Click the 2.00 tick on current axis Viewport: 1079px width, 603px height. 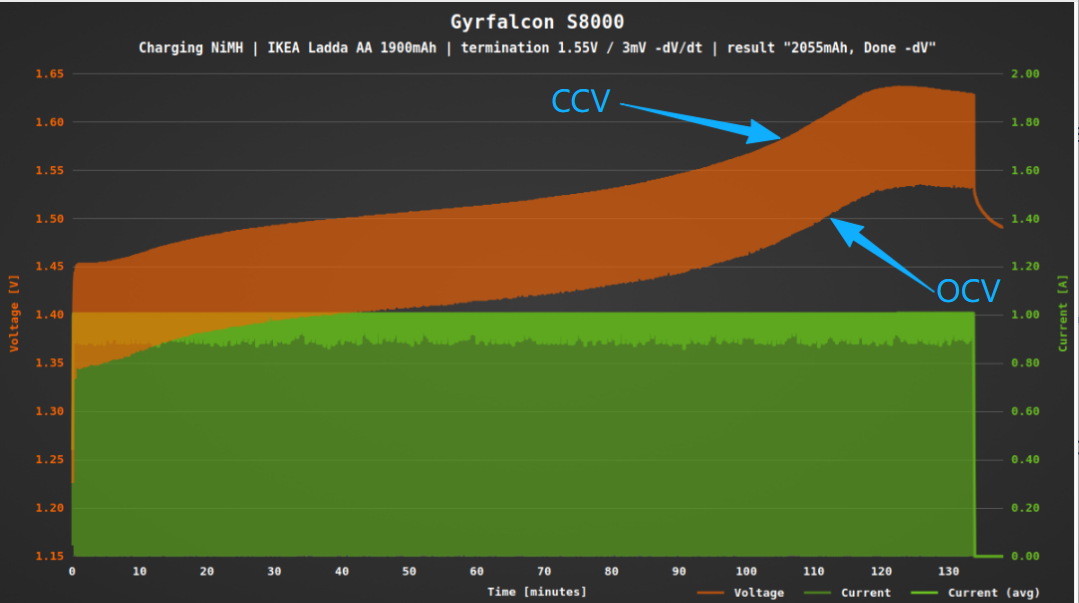click(1025, 74)
